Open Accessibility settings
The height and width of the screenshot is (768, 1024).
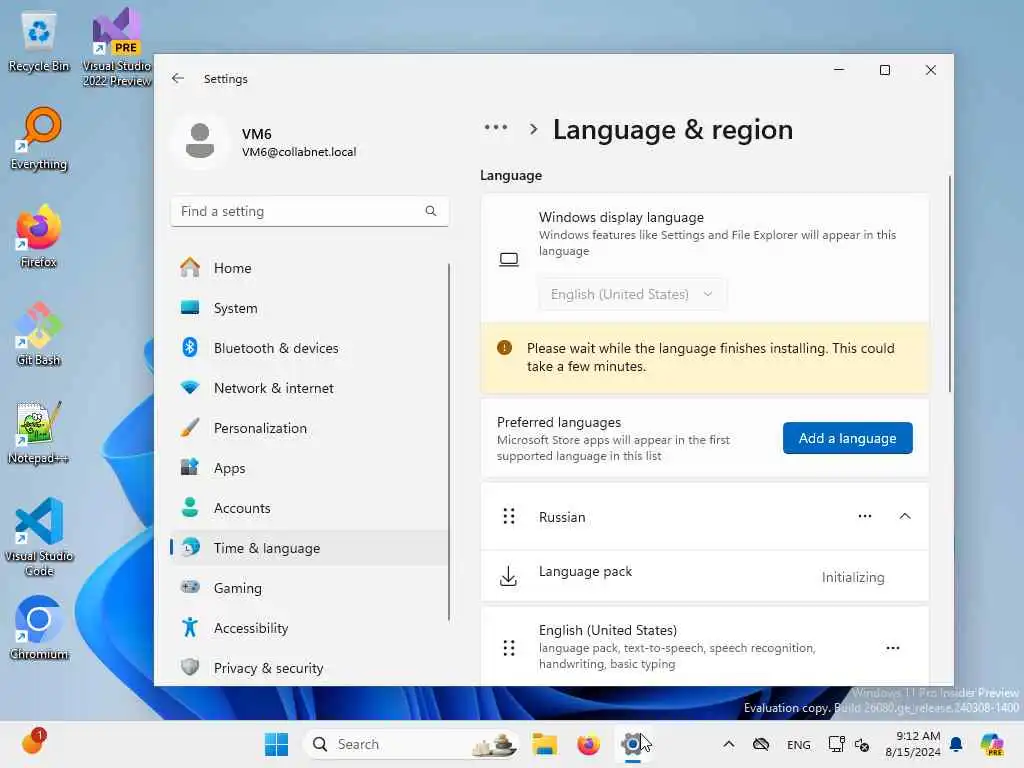point(309,628)
